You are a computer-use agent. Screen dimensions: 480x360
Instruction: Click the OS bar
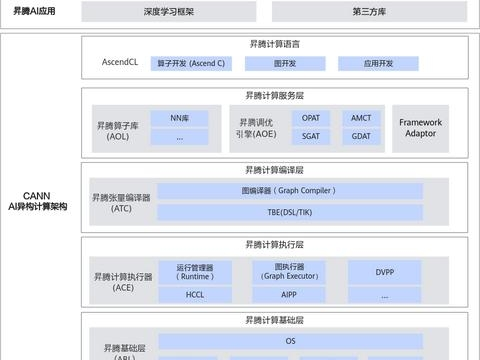(x=290, y=341)
